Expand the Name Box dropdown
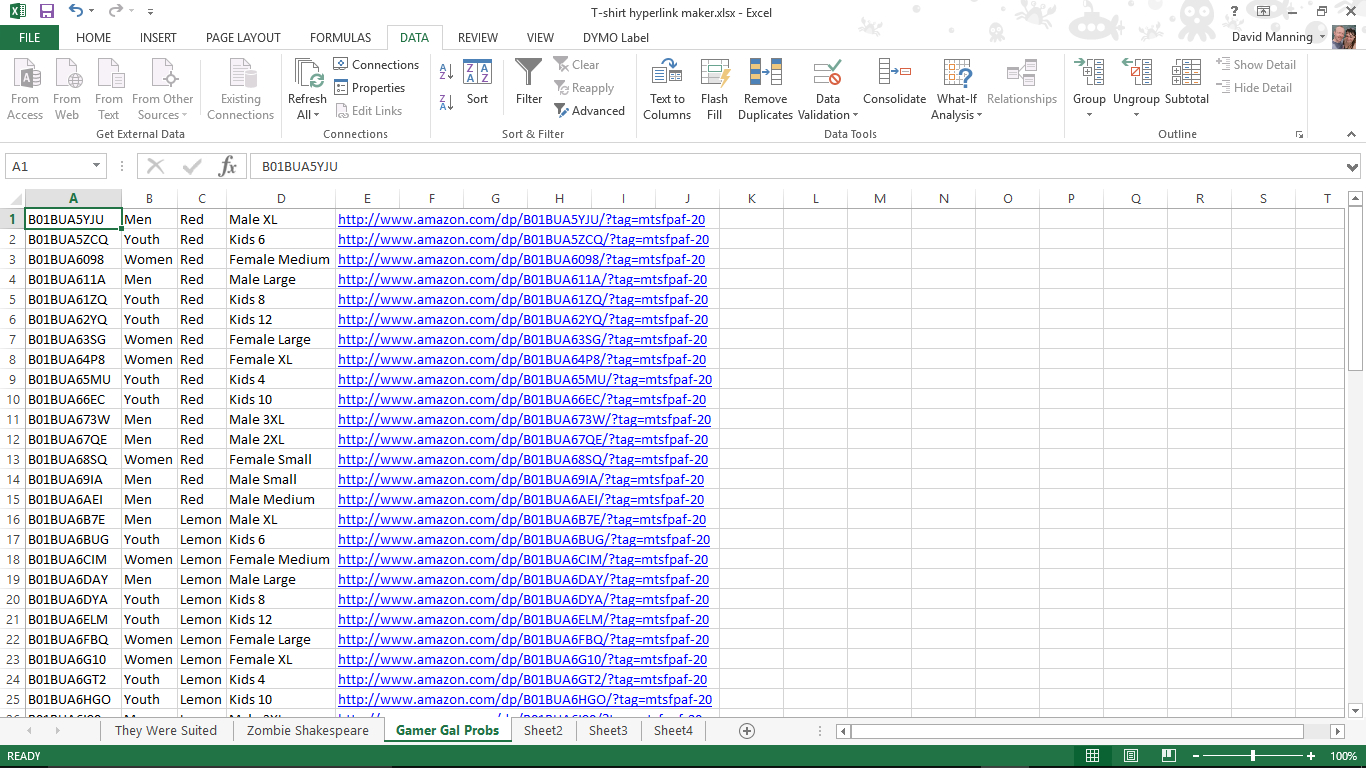 point(97,167)
